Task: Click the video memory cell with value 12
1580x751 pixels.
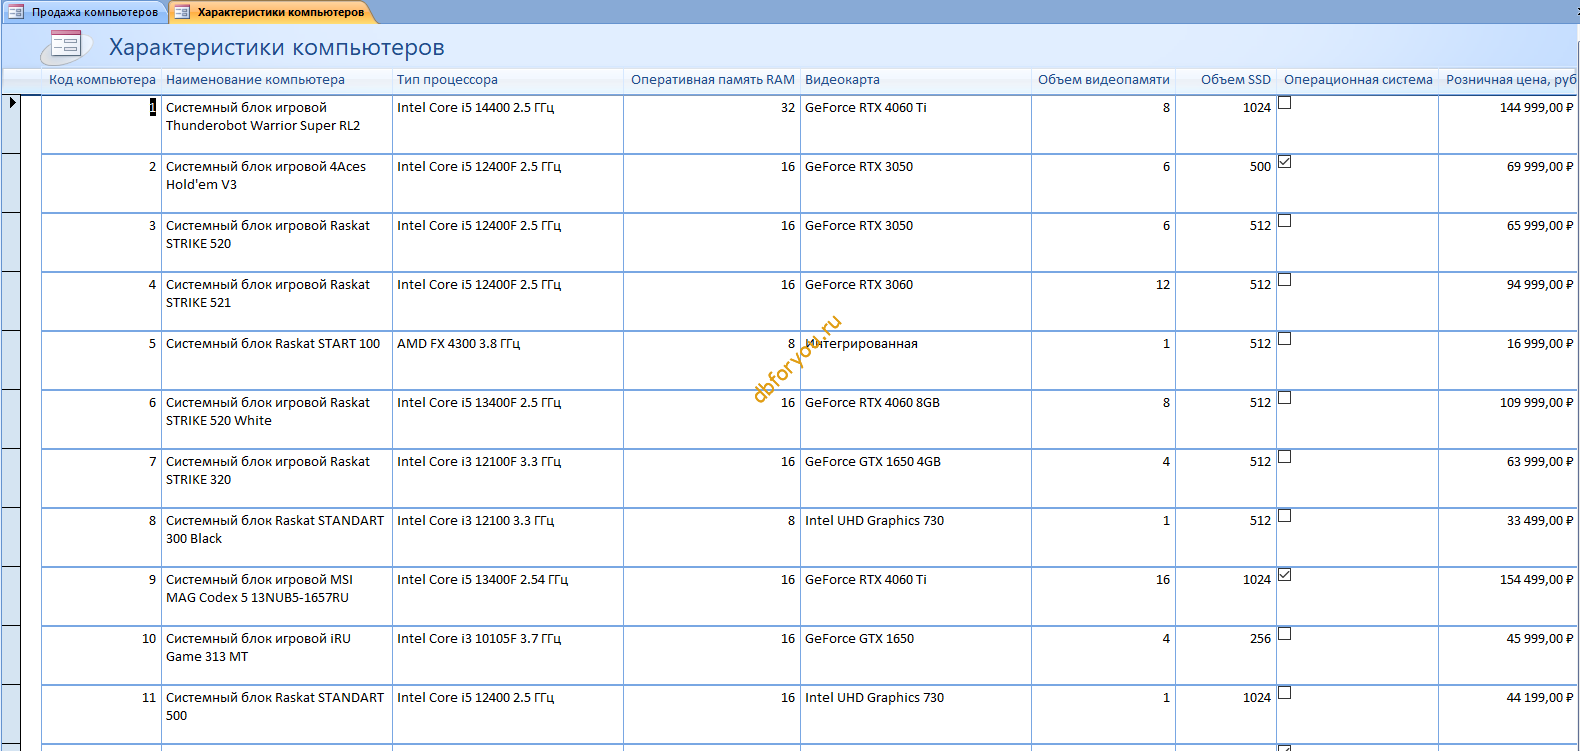Action: point(1103,301)
